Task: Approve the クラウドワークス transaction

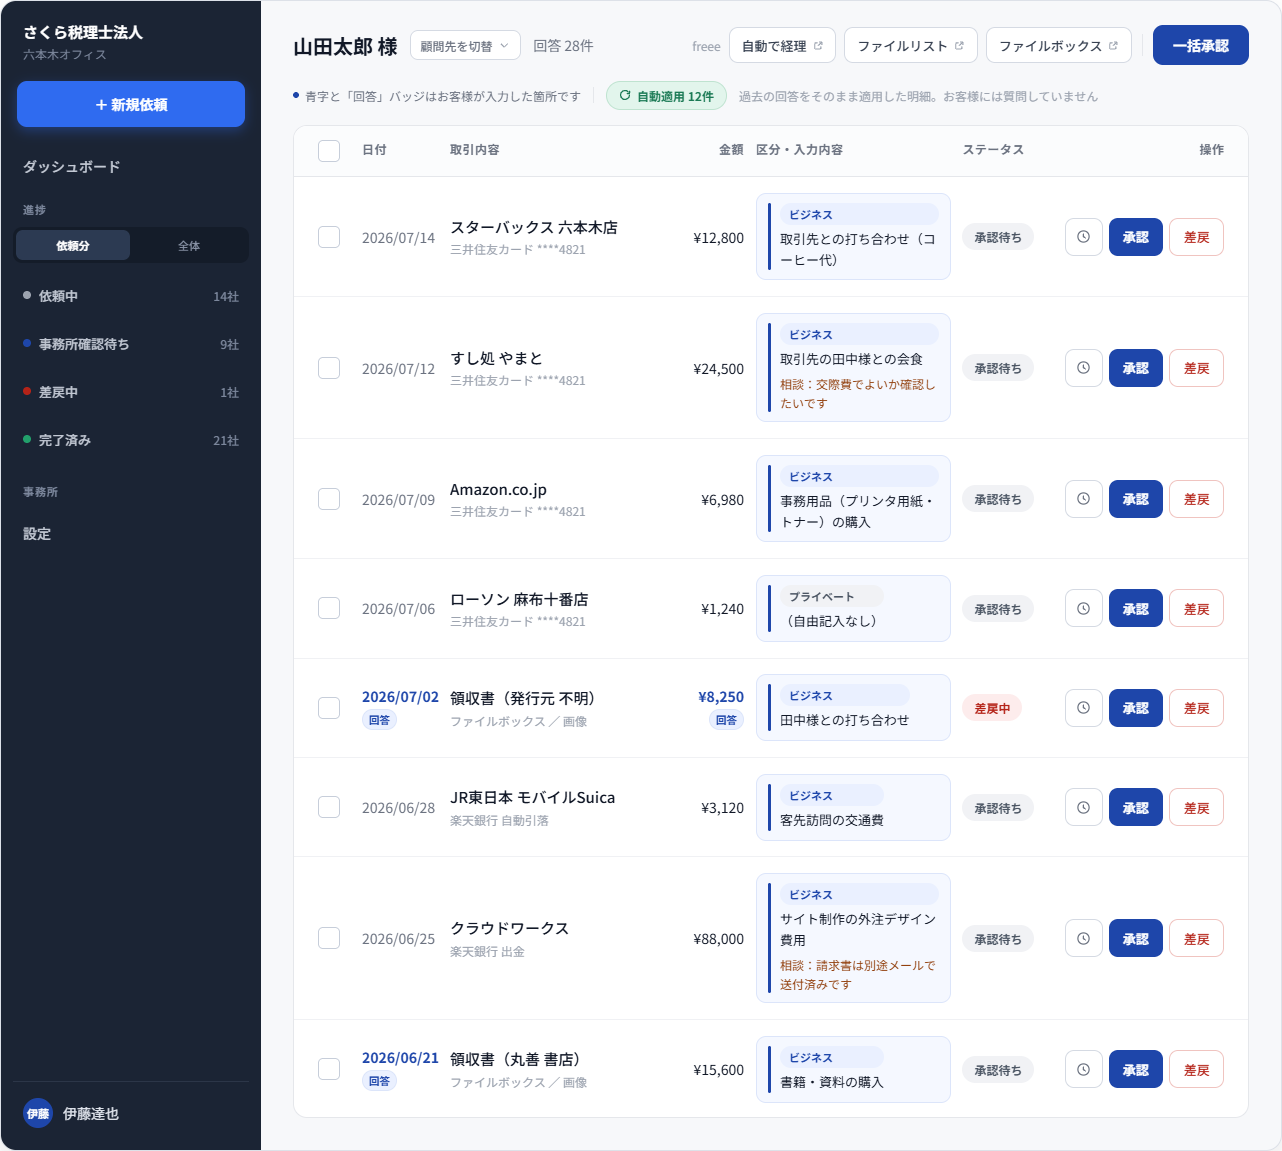Action: 1135,938
